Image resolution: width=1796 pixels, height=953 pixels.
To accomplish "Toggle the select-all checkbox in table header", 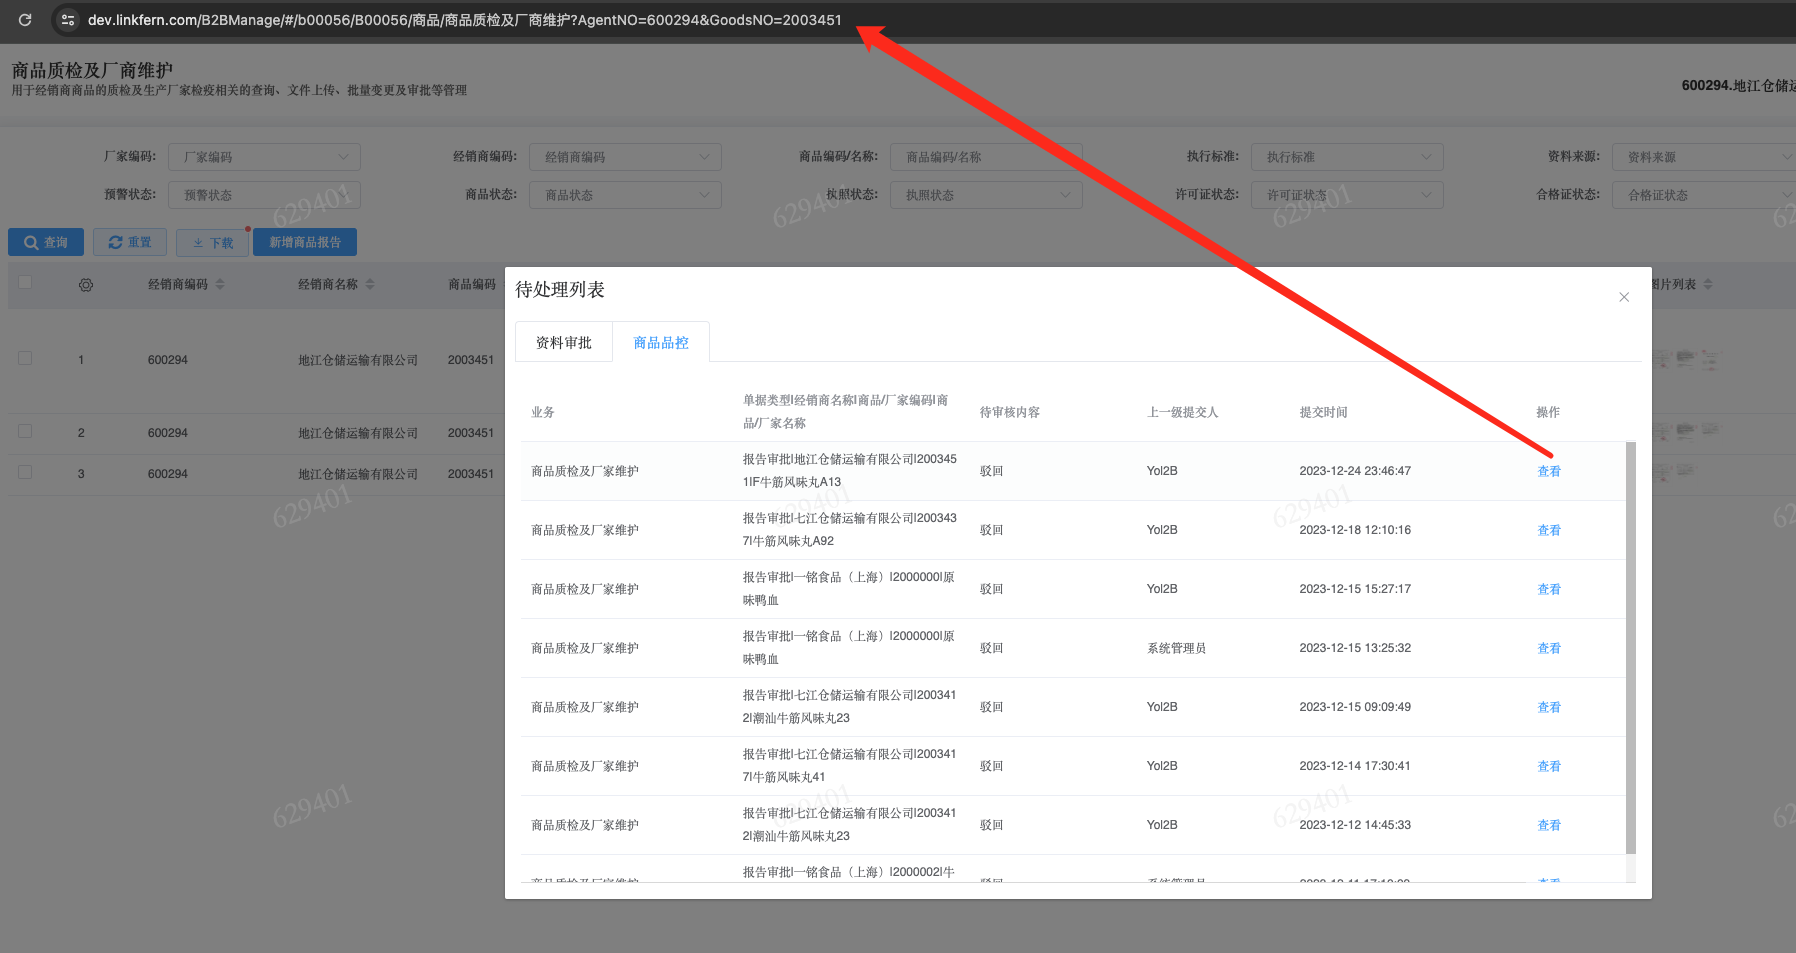I will (25, 283).
